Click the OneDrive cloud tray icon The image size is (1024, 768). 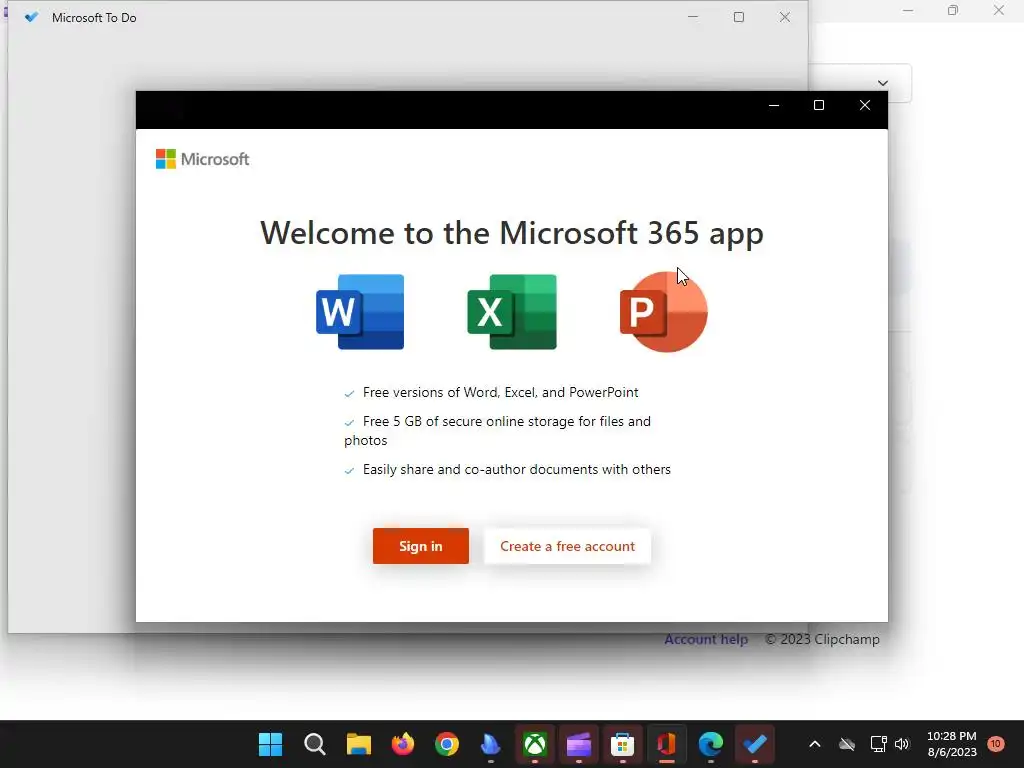pyautogui.click(x=847, y=744)
